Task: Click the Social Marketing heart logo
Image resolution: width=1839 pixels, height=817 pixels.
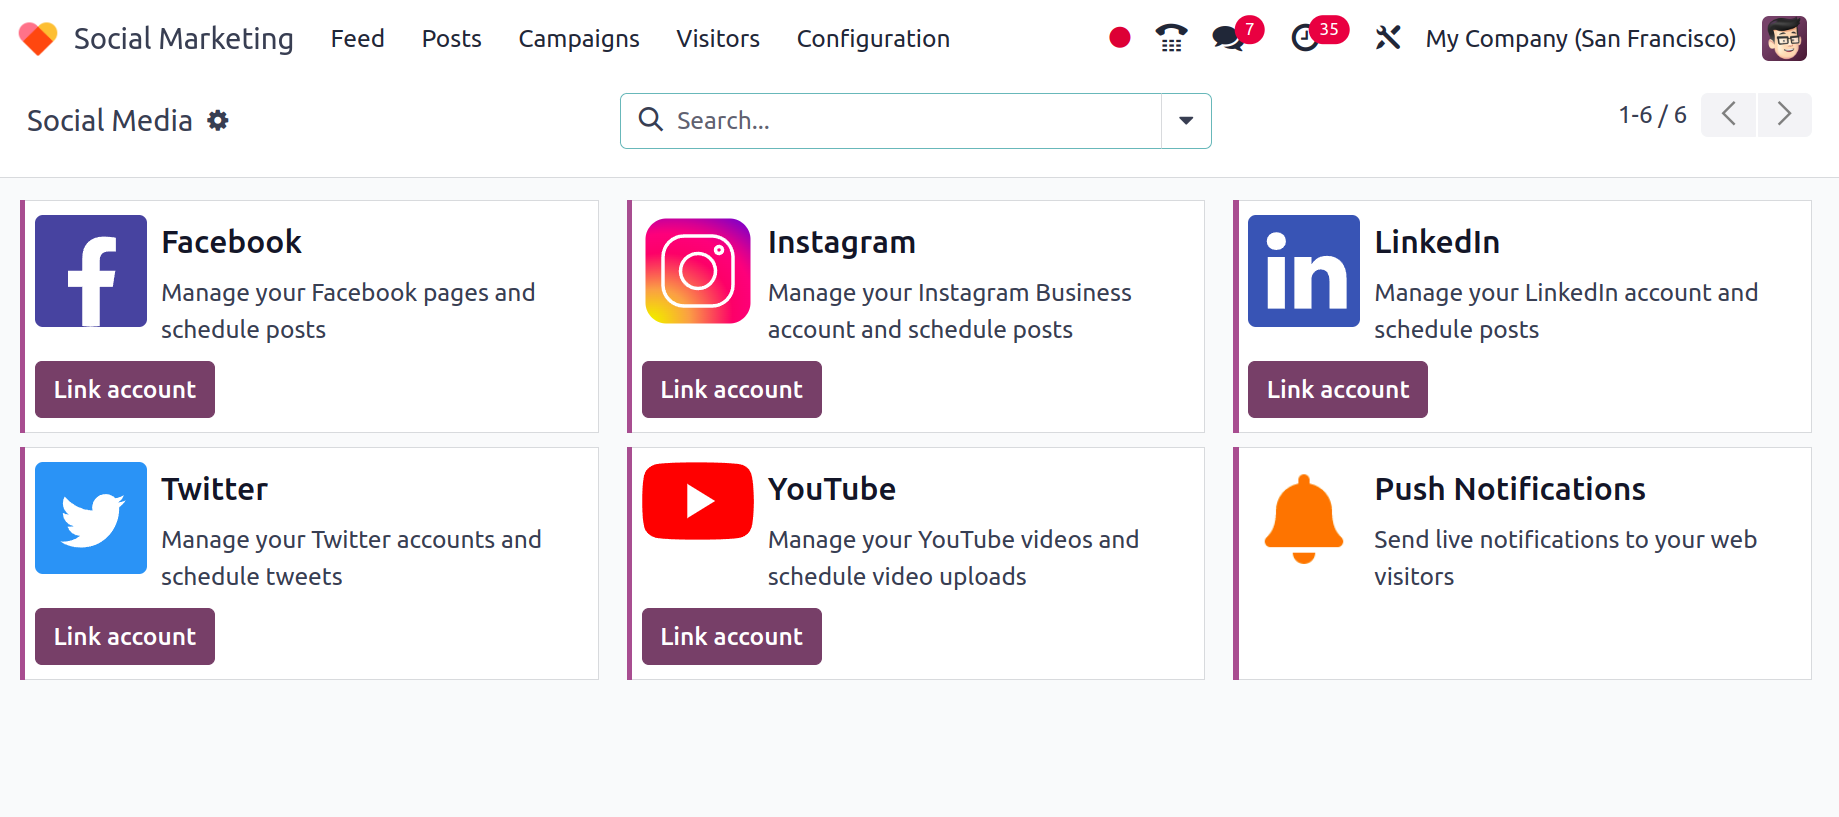Action: click(x=38, y=39)
